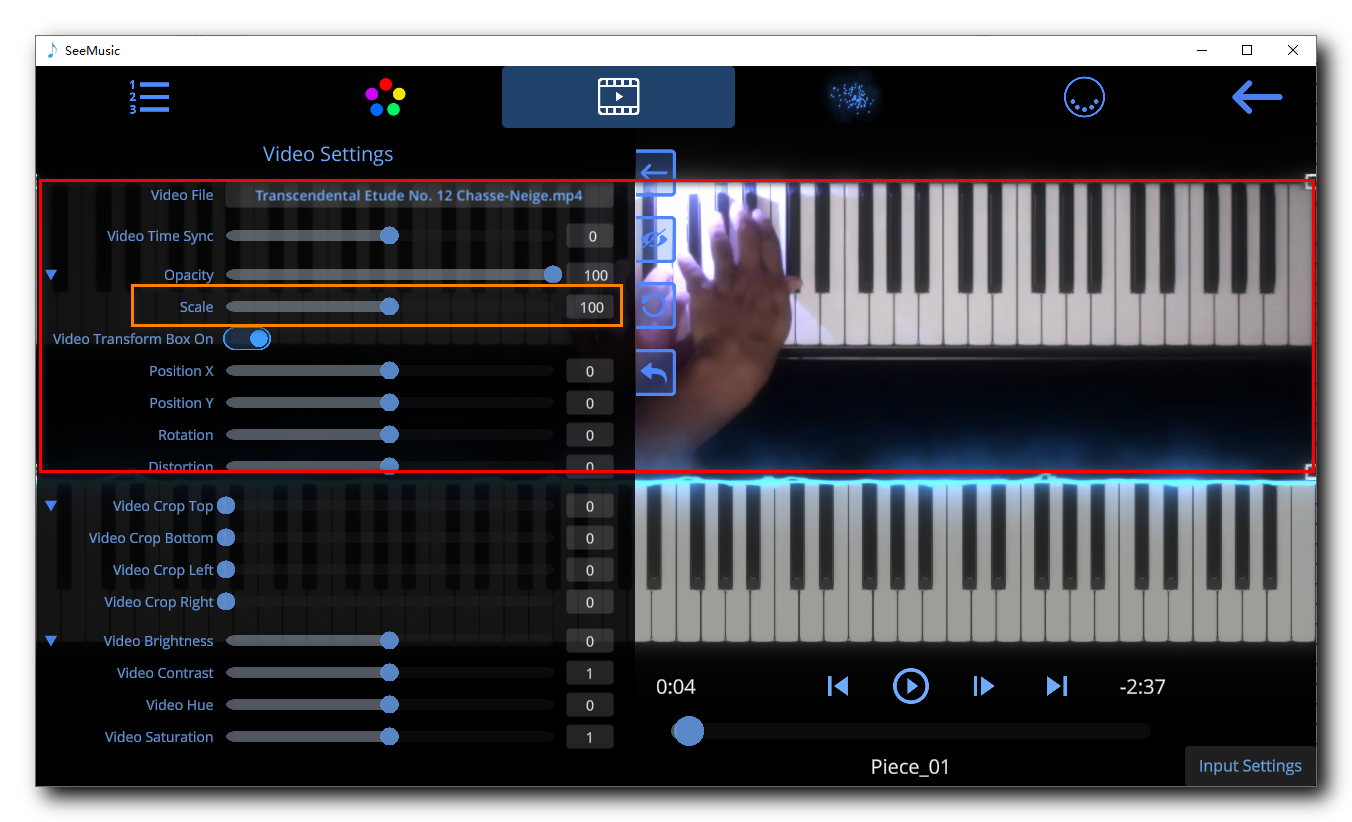Open Input Settings
The image size is (1352, 822).
point(1250,766)
